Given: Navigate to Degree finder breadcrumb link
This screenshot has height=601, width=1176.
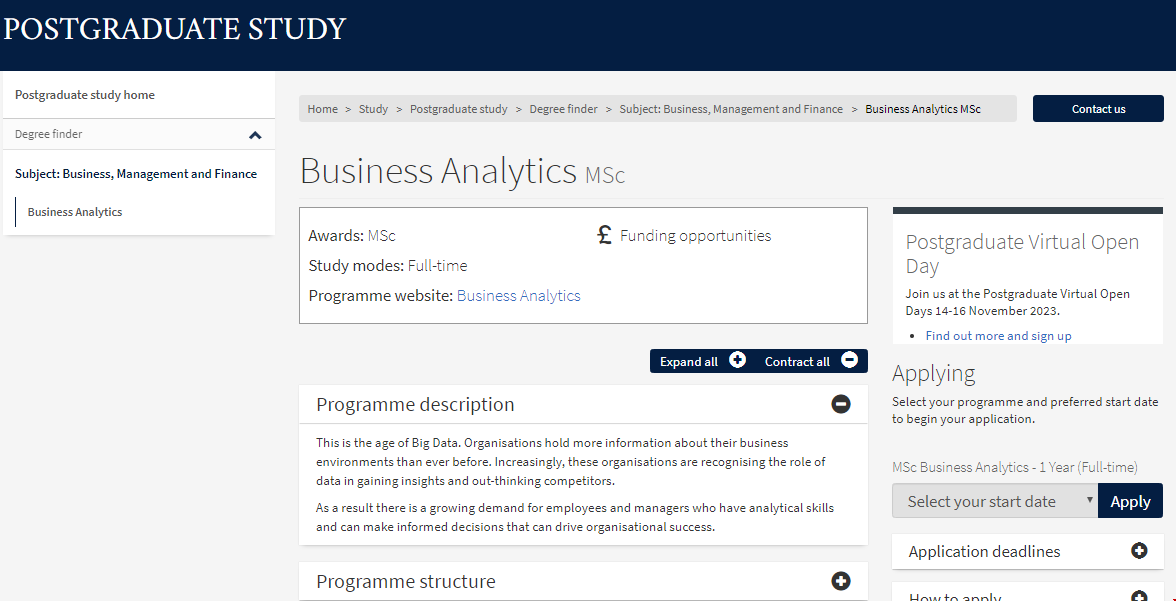Looking at the screenshot, I should tap(563, 109).
